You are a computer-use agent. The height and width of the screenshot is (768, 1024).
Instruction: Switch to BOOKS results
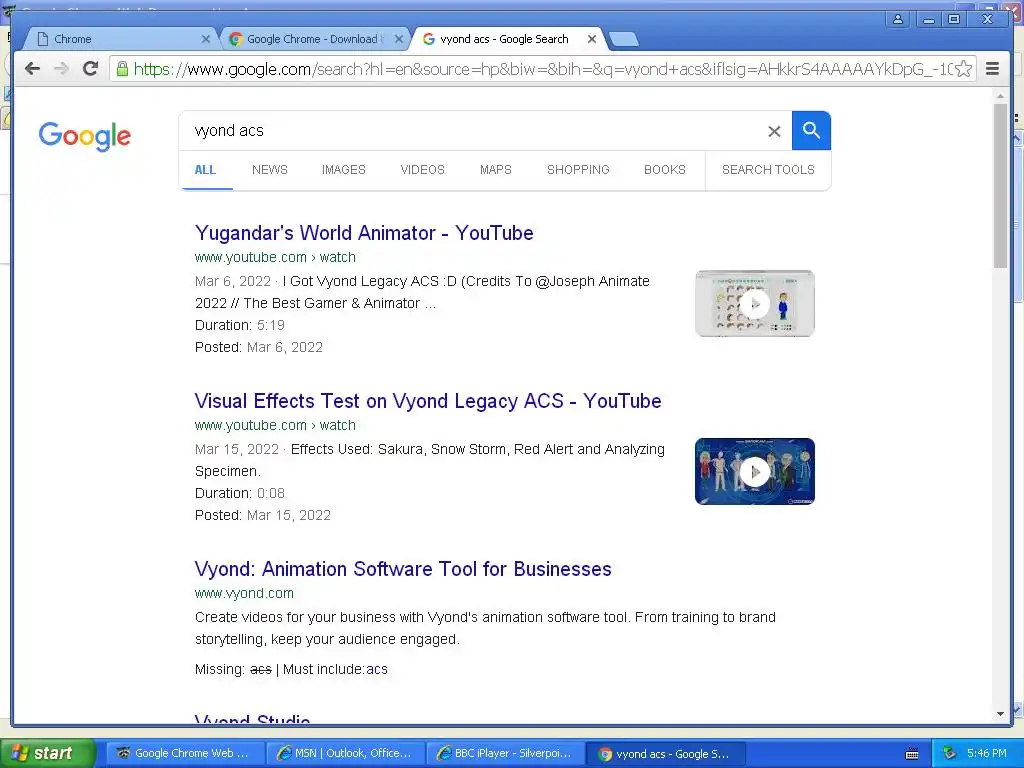tap(665, 170)
